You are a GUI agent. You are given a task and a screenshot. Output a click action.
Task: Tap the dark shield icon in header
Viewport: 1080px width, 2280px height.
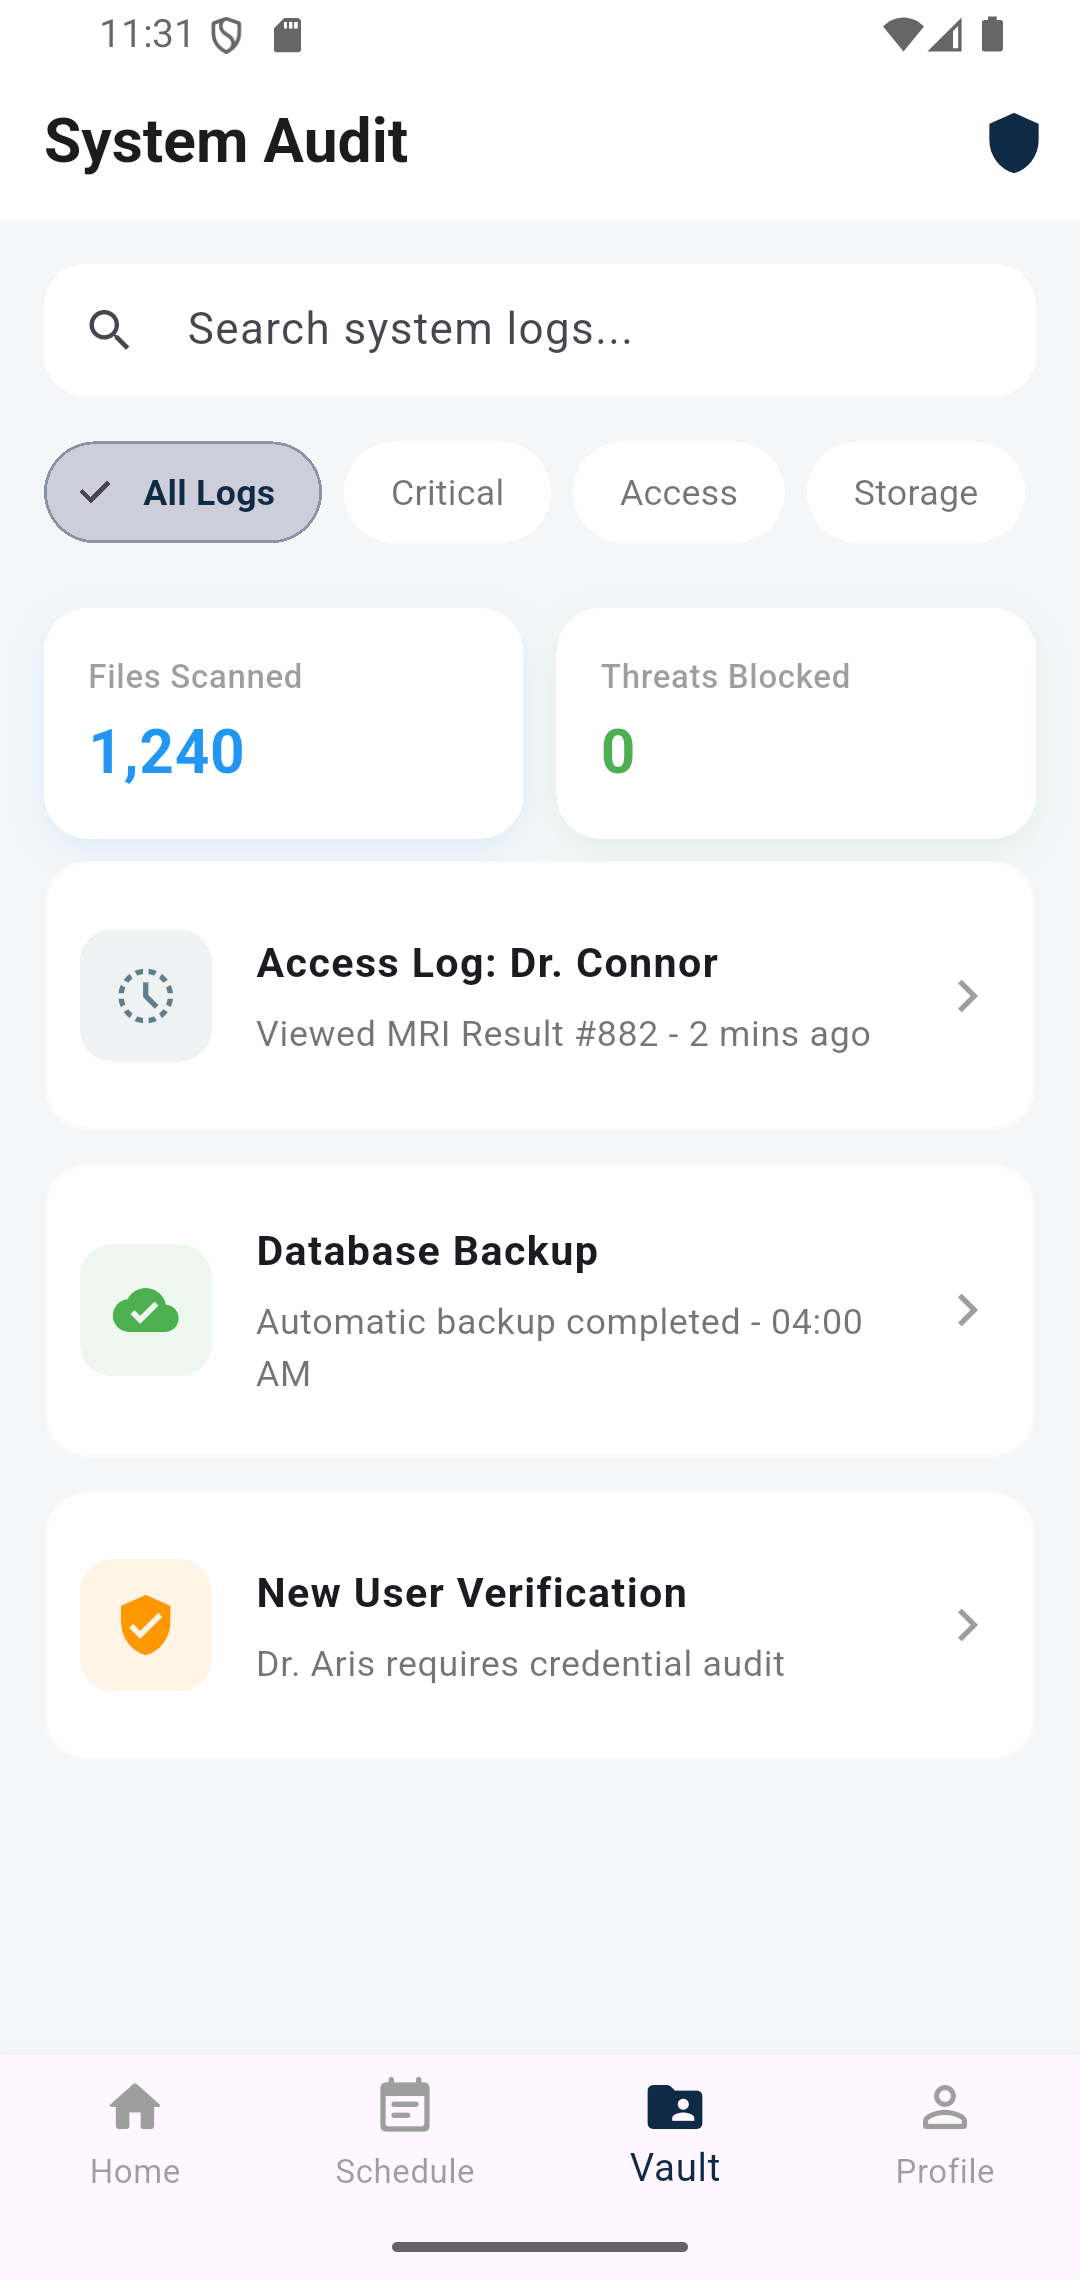pos(1013,142)
